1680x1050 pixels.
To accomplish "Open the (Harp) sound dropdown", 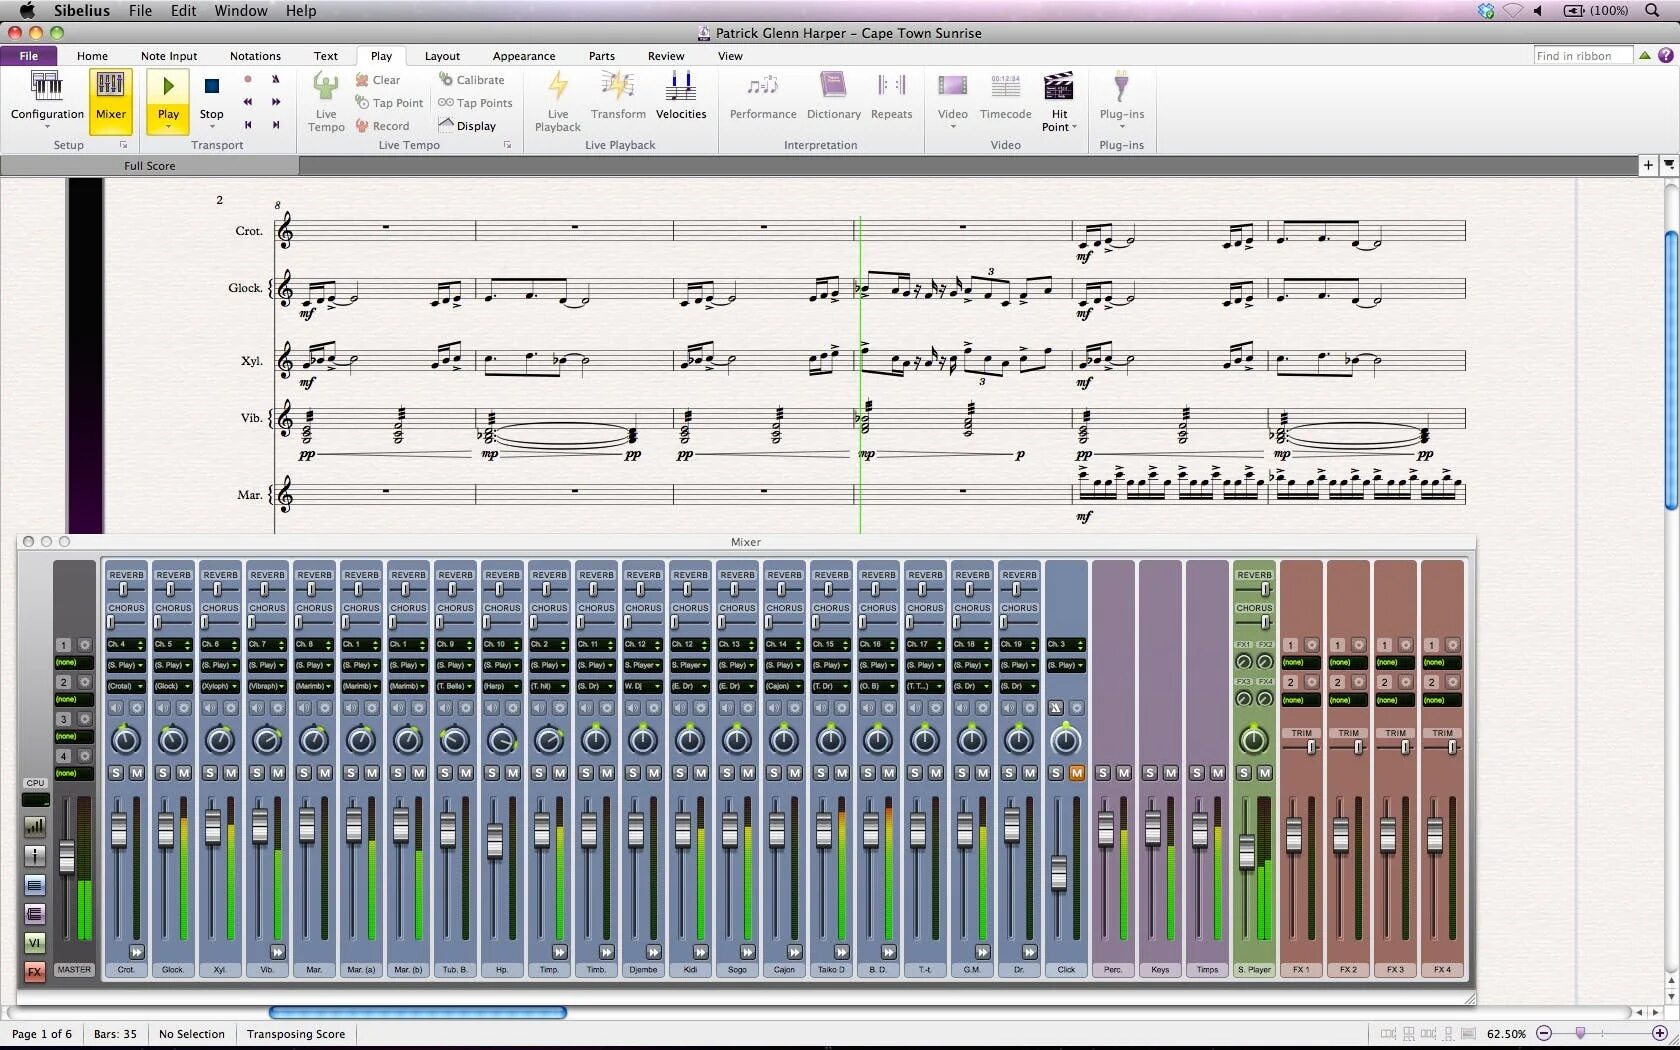I will 502,686.
